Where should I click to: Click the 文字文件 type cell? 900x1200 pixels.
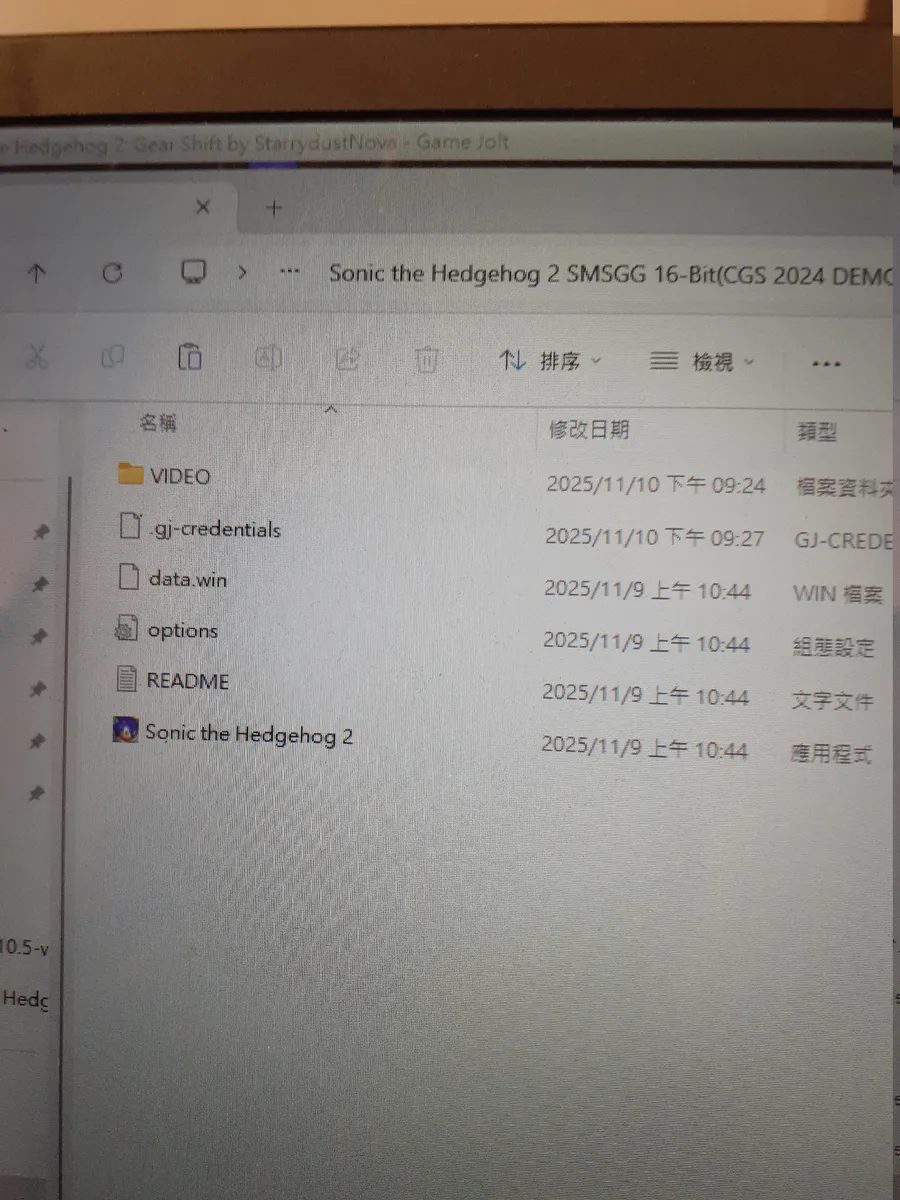pos(832,700)
